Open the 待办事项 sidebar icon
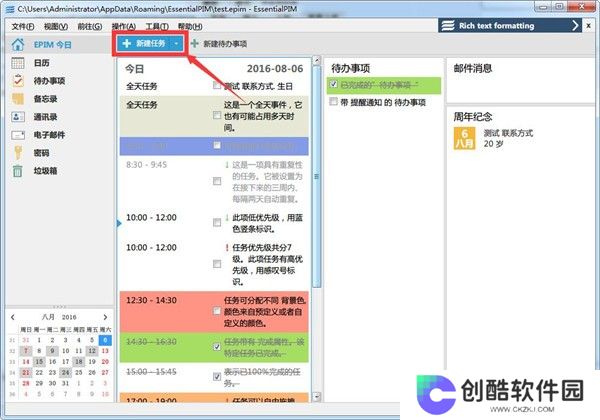Viewport: 600px width, 420px height. 18,81
